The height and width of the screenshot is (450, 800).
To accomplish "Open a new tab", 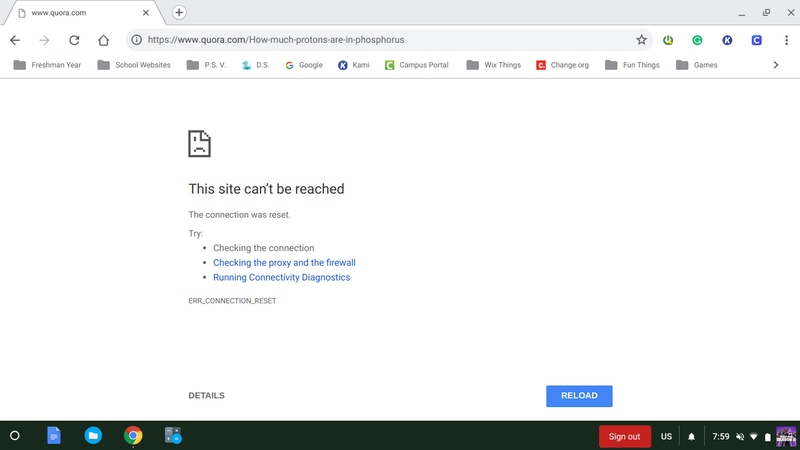I will 179,12.
